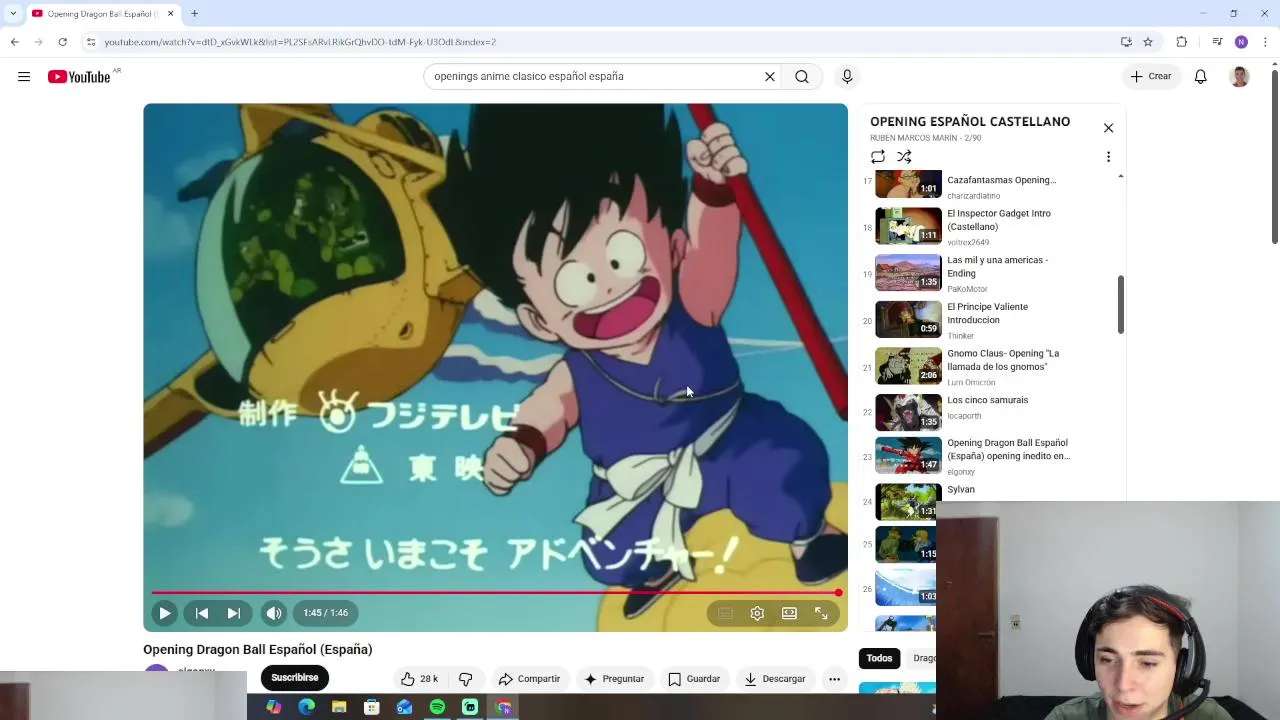Play the Dragon Ball video
Viewport: 1280px width, 720px height.
[x=165, y=613]
